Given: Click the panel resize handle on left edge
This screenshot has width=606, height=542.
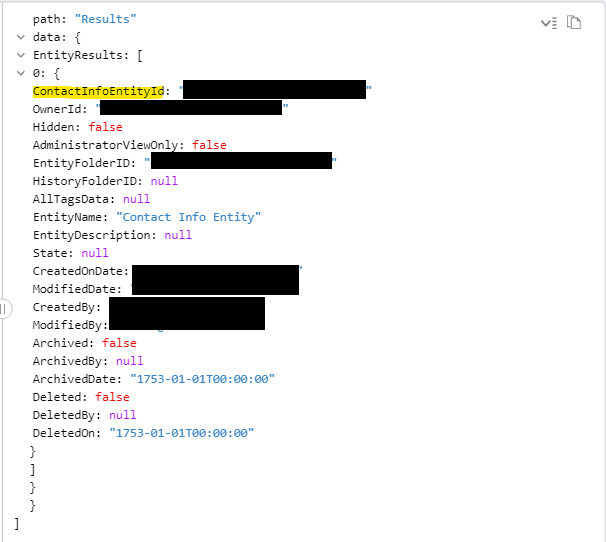Looking at the screenshot, I should (x=4, y=309).
